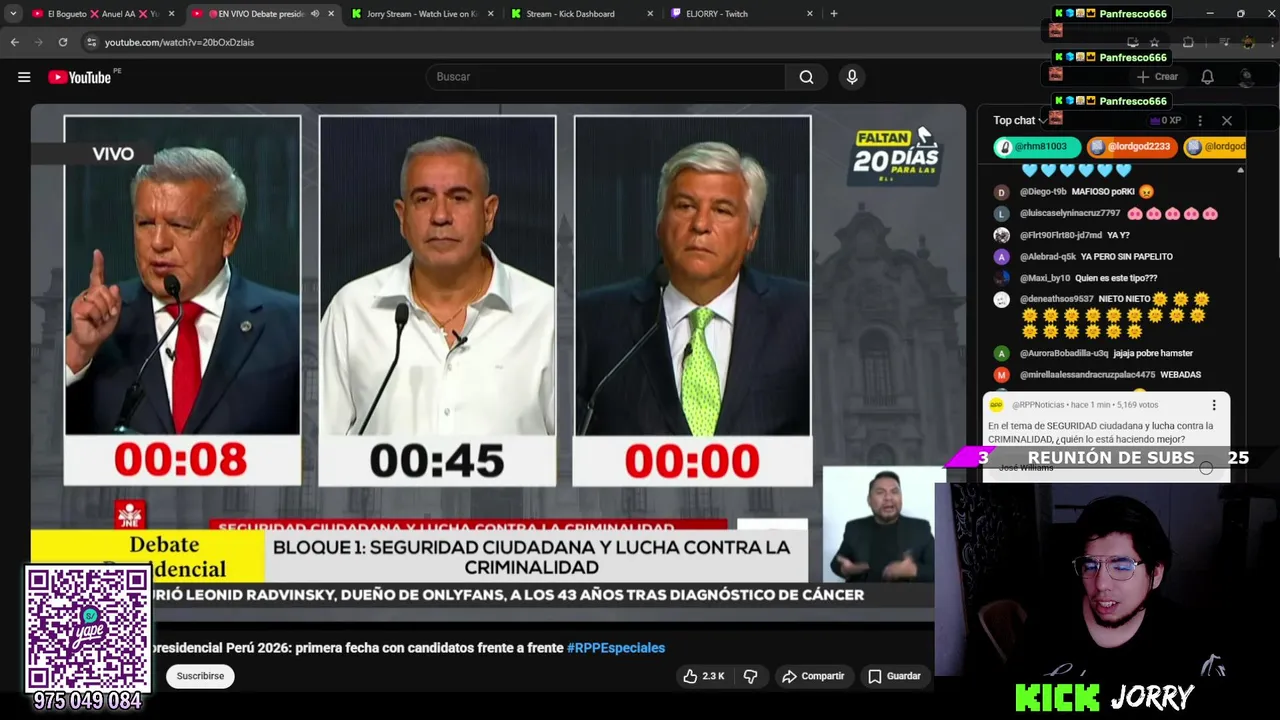Start voice search with the microphone icon
This screenshot has height=720, width=1280.
852,77
